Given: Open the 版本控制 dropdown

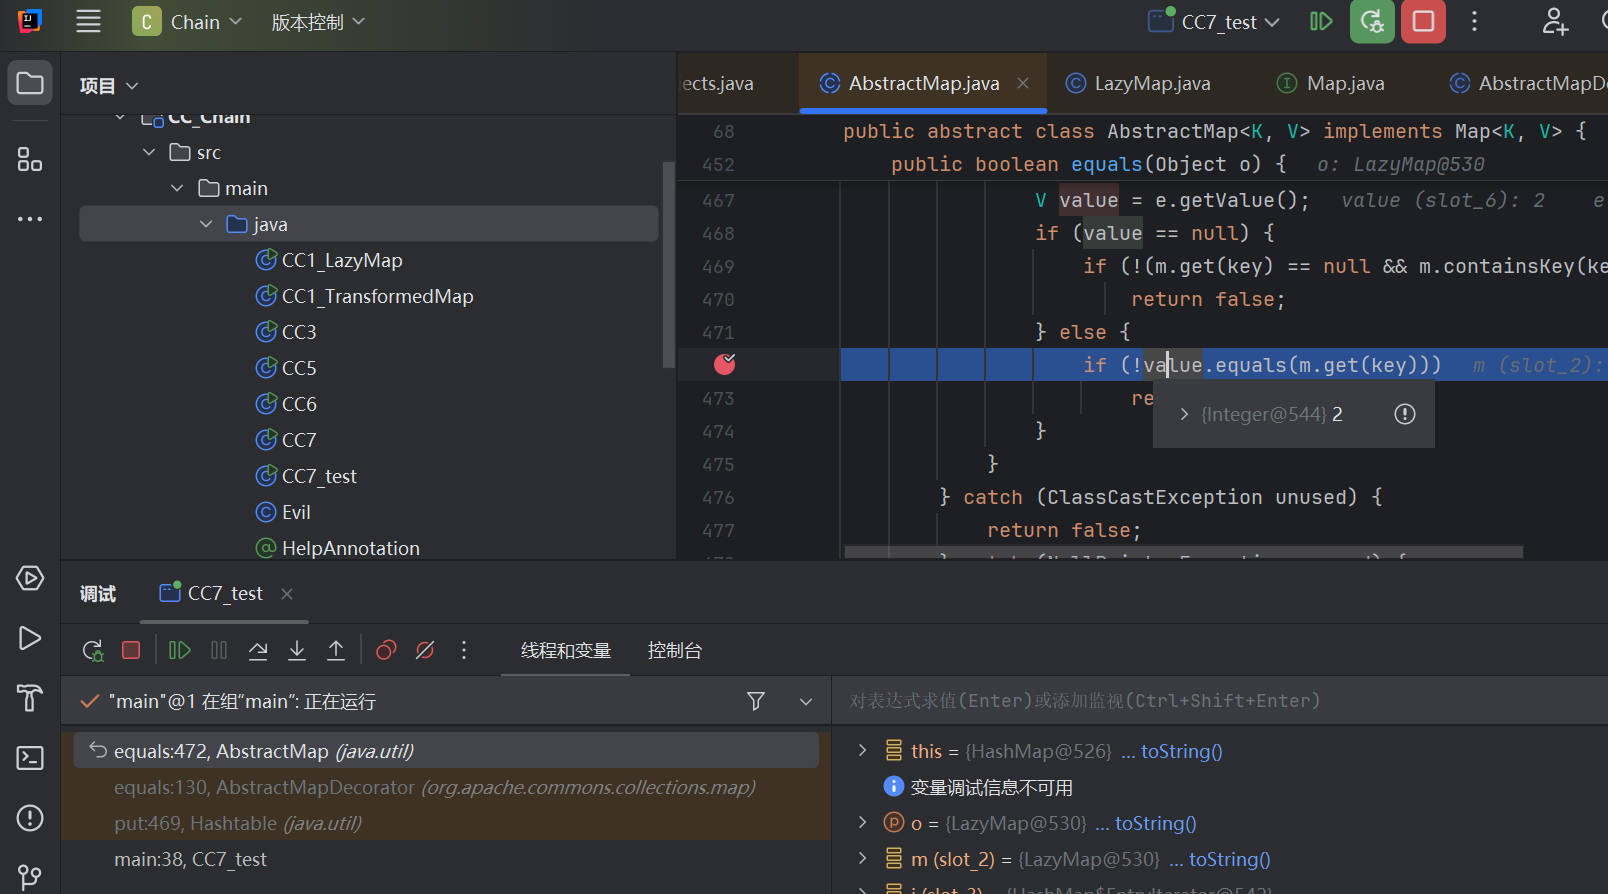Looking at the screenshot, I should (x=318, y=22).
